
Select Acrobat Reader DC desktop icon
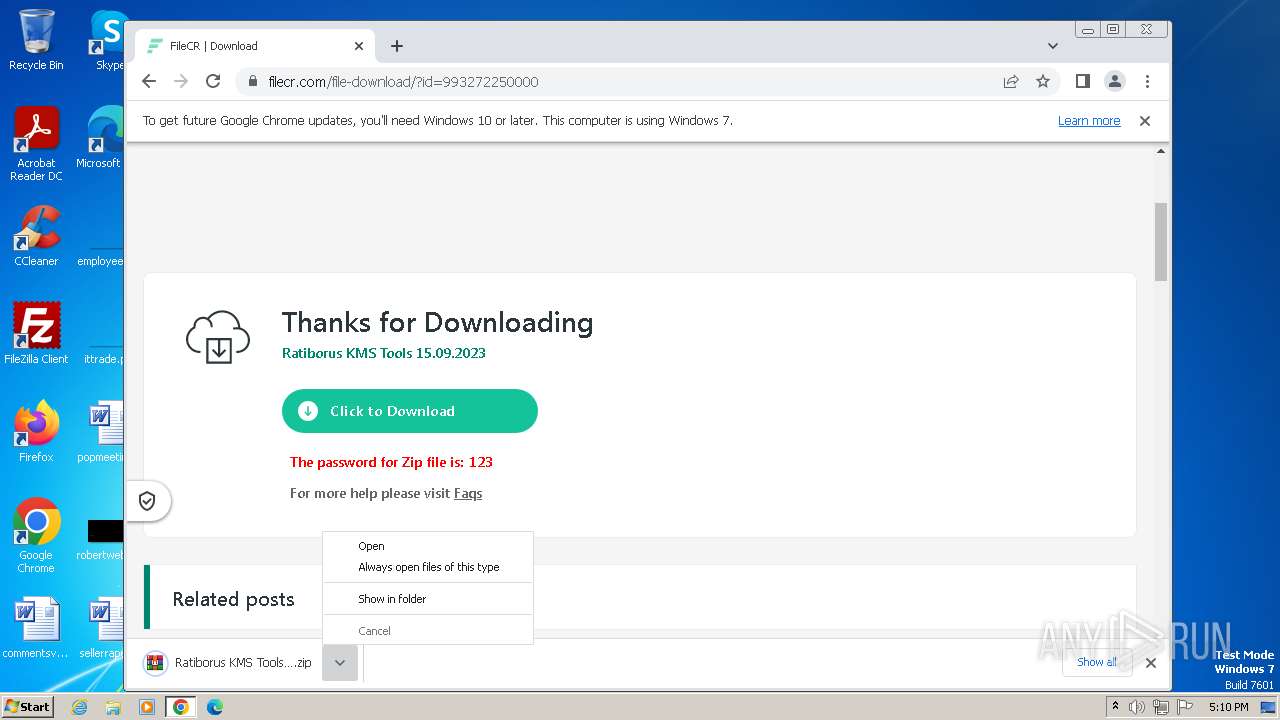click(36, 144)
